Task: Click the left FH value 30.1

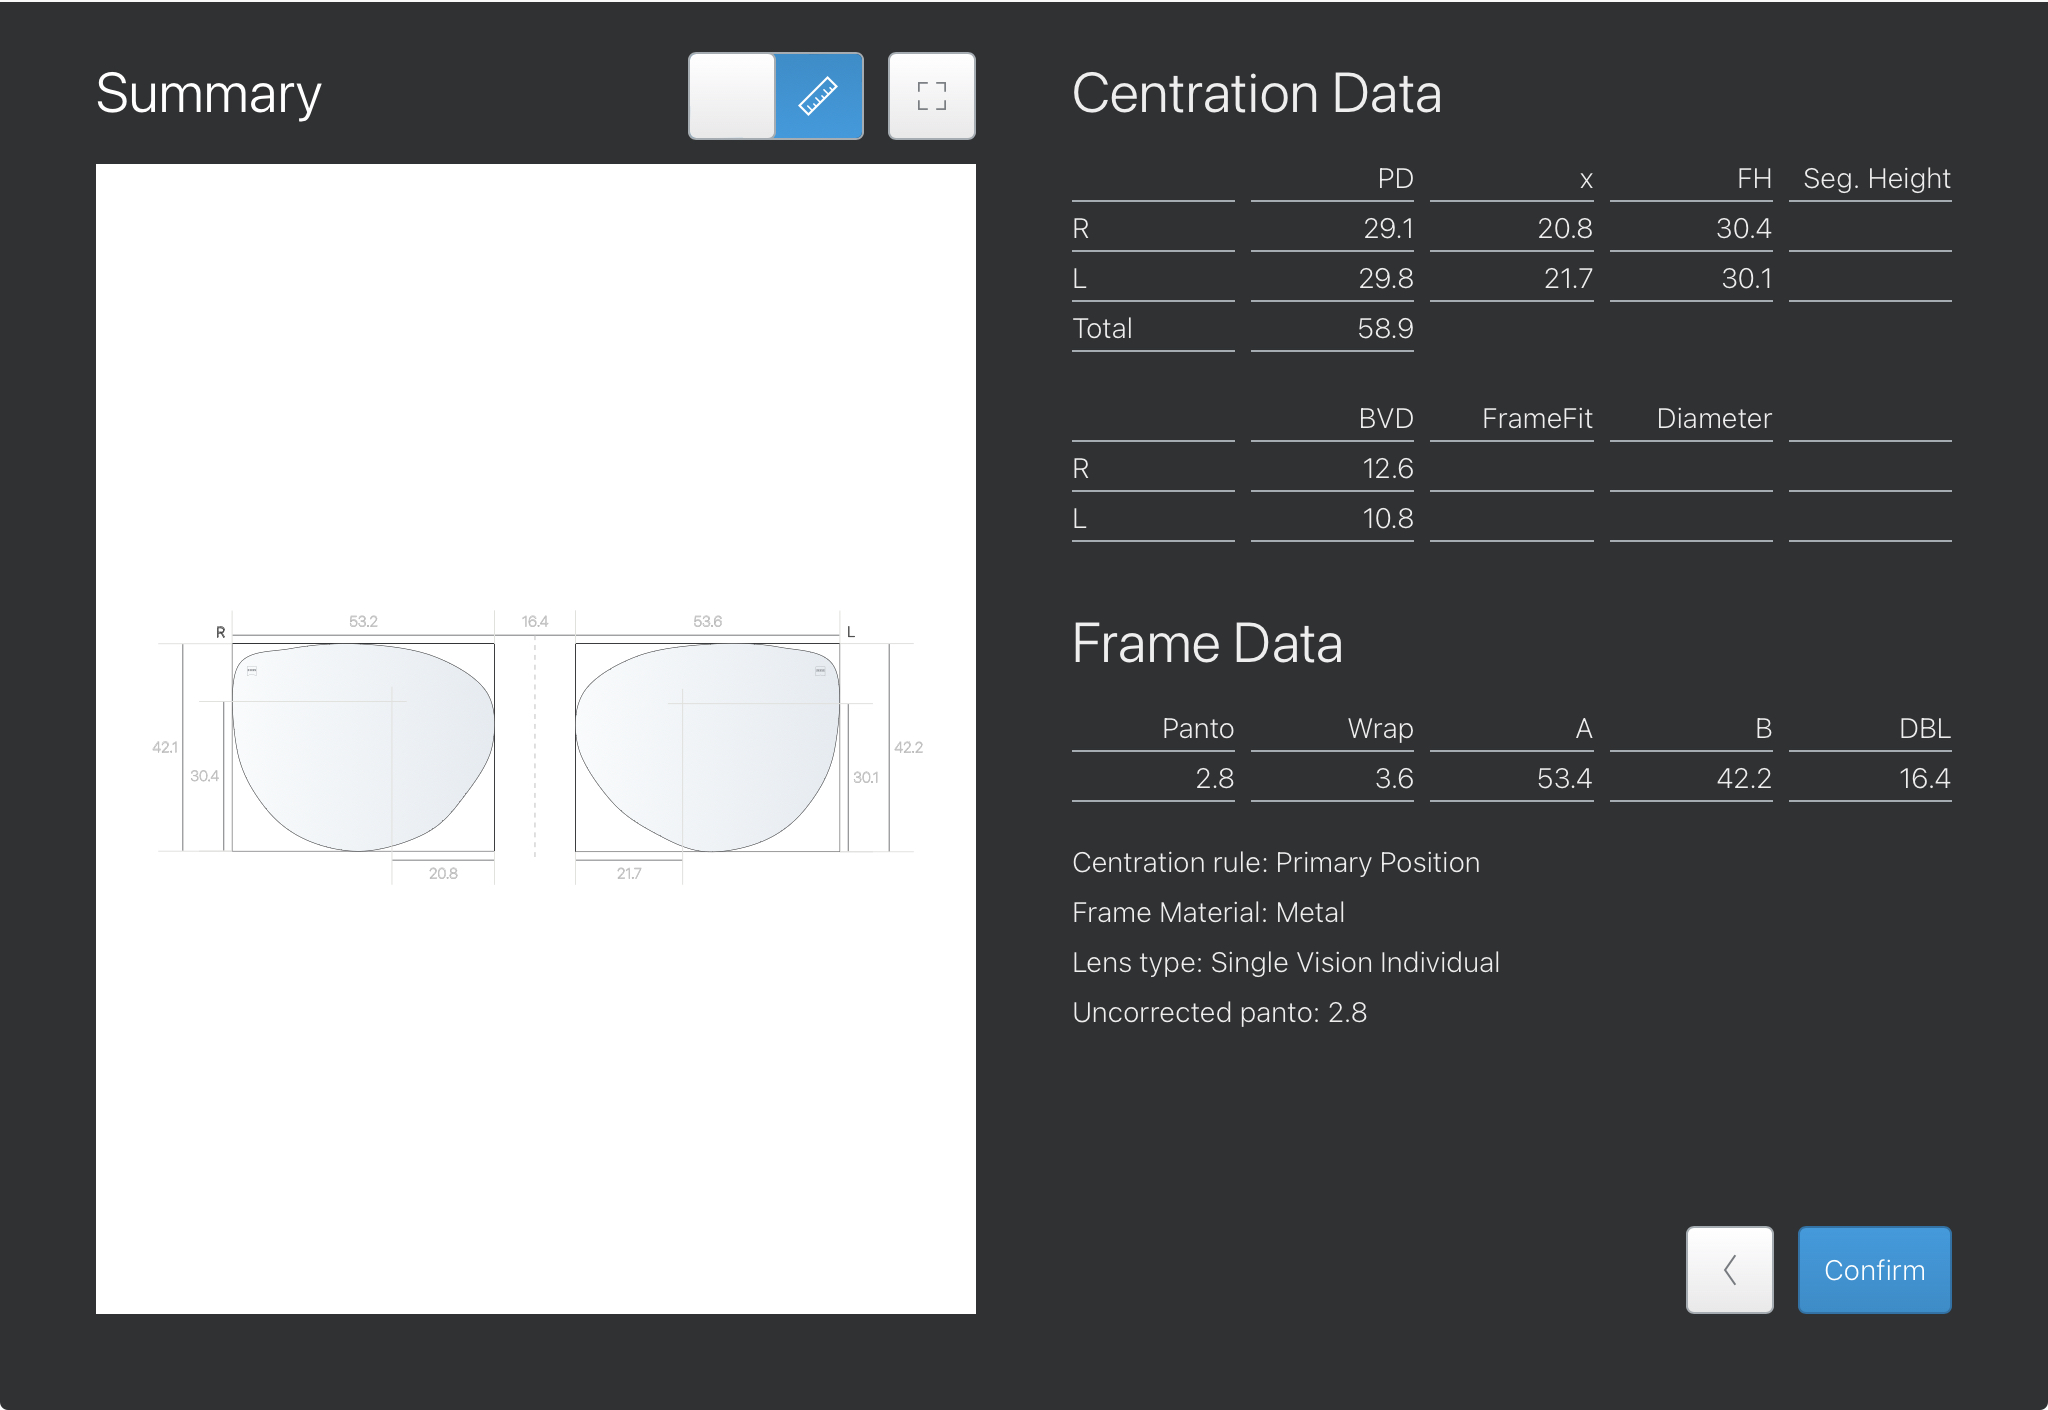Action: (1745, 278)
